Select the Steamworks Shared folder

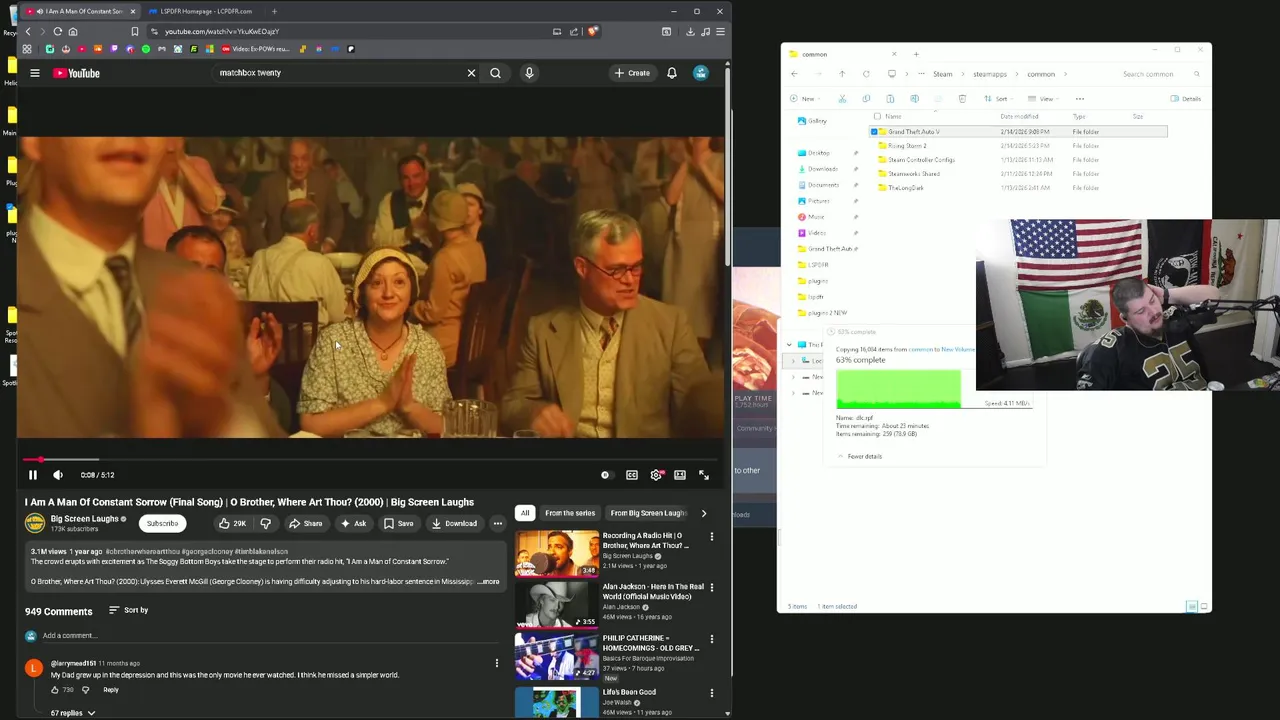point(914,174)
